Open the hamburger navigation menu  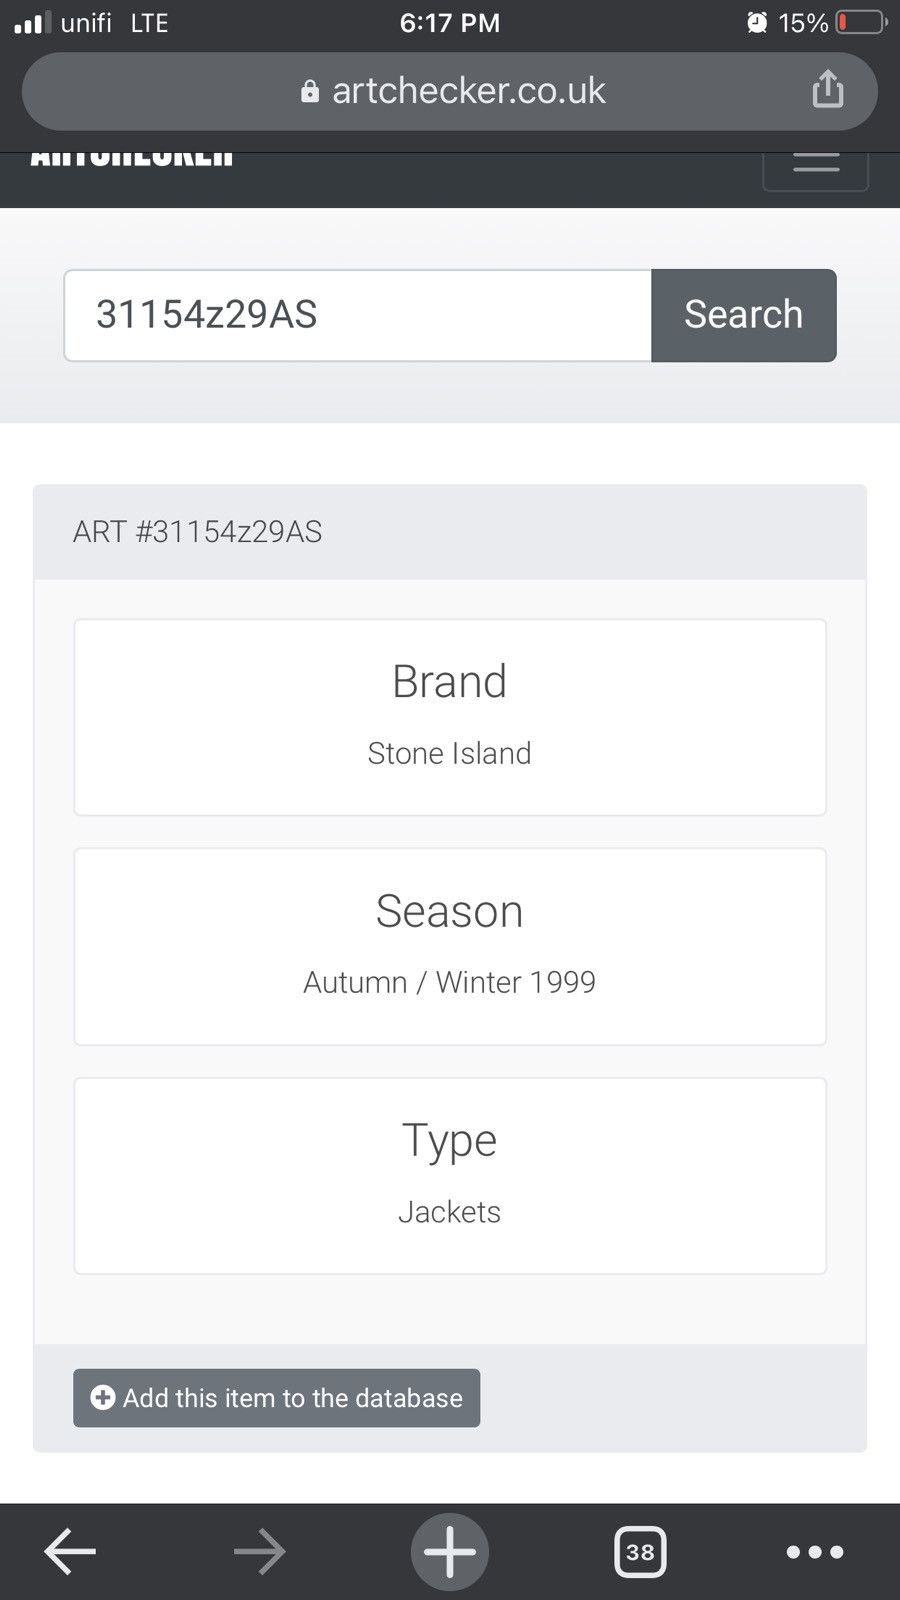(x=816, y=169)
